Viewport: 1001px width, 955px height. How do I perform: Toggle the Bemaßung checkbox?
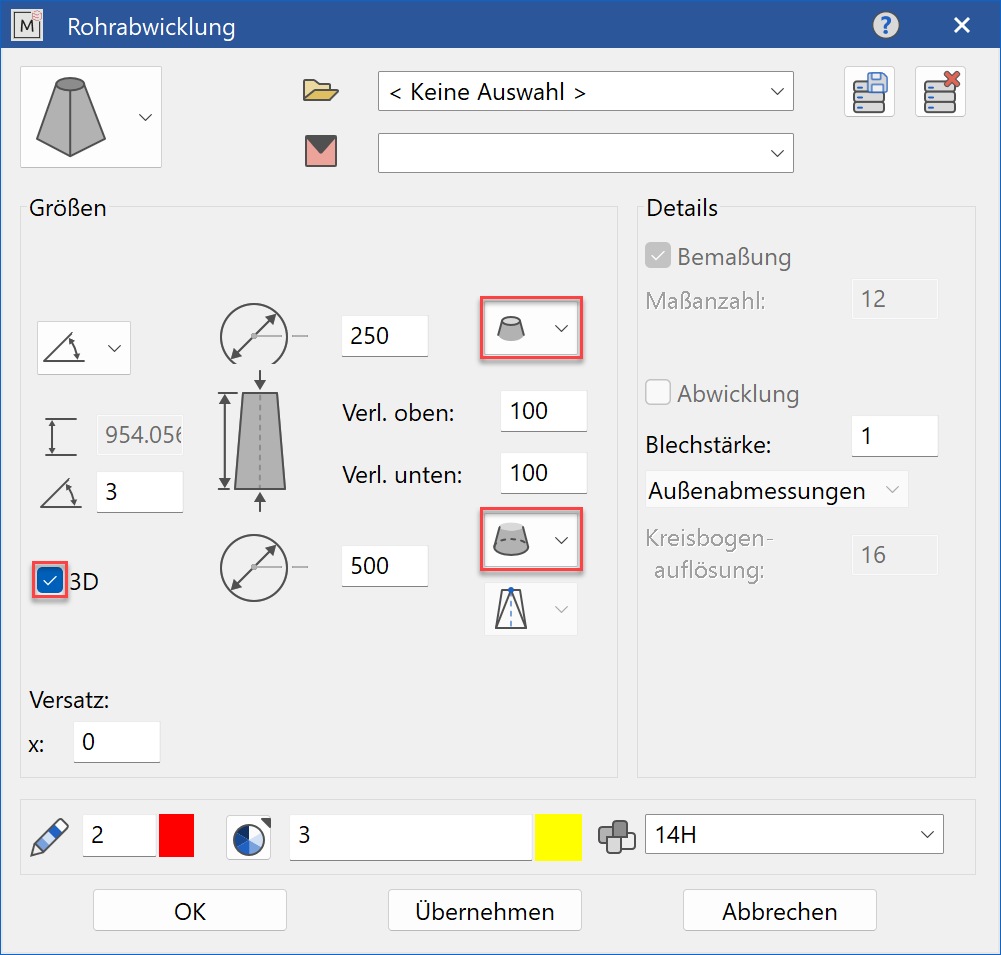[x=658, y=255]
